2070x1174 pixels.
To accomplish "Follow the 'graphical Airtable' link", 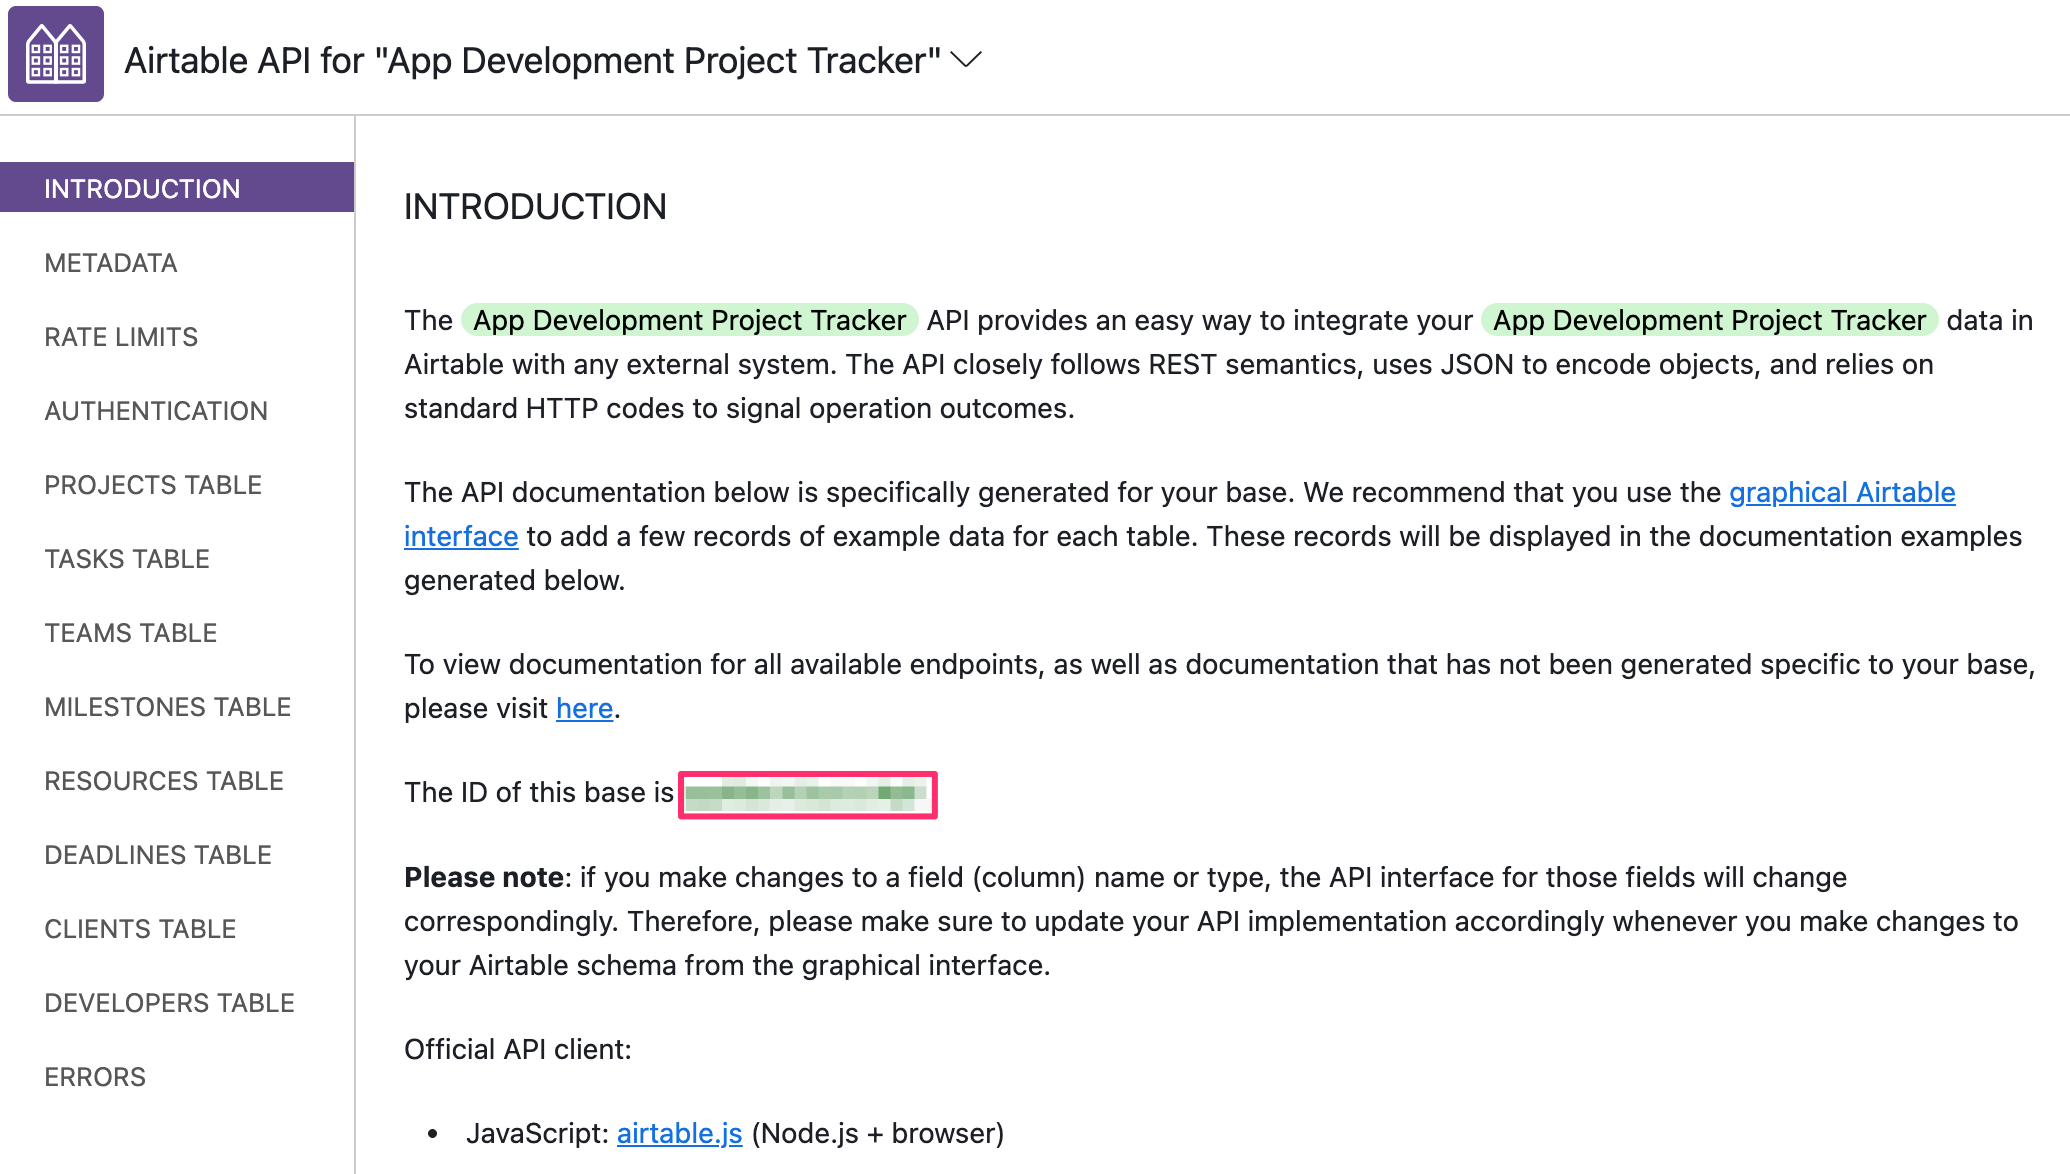I will [x=1842, y=492].
